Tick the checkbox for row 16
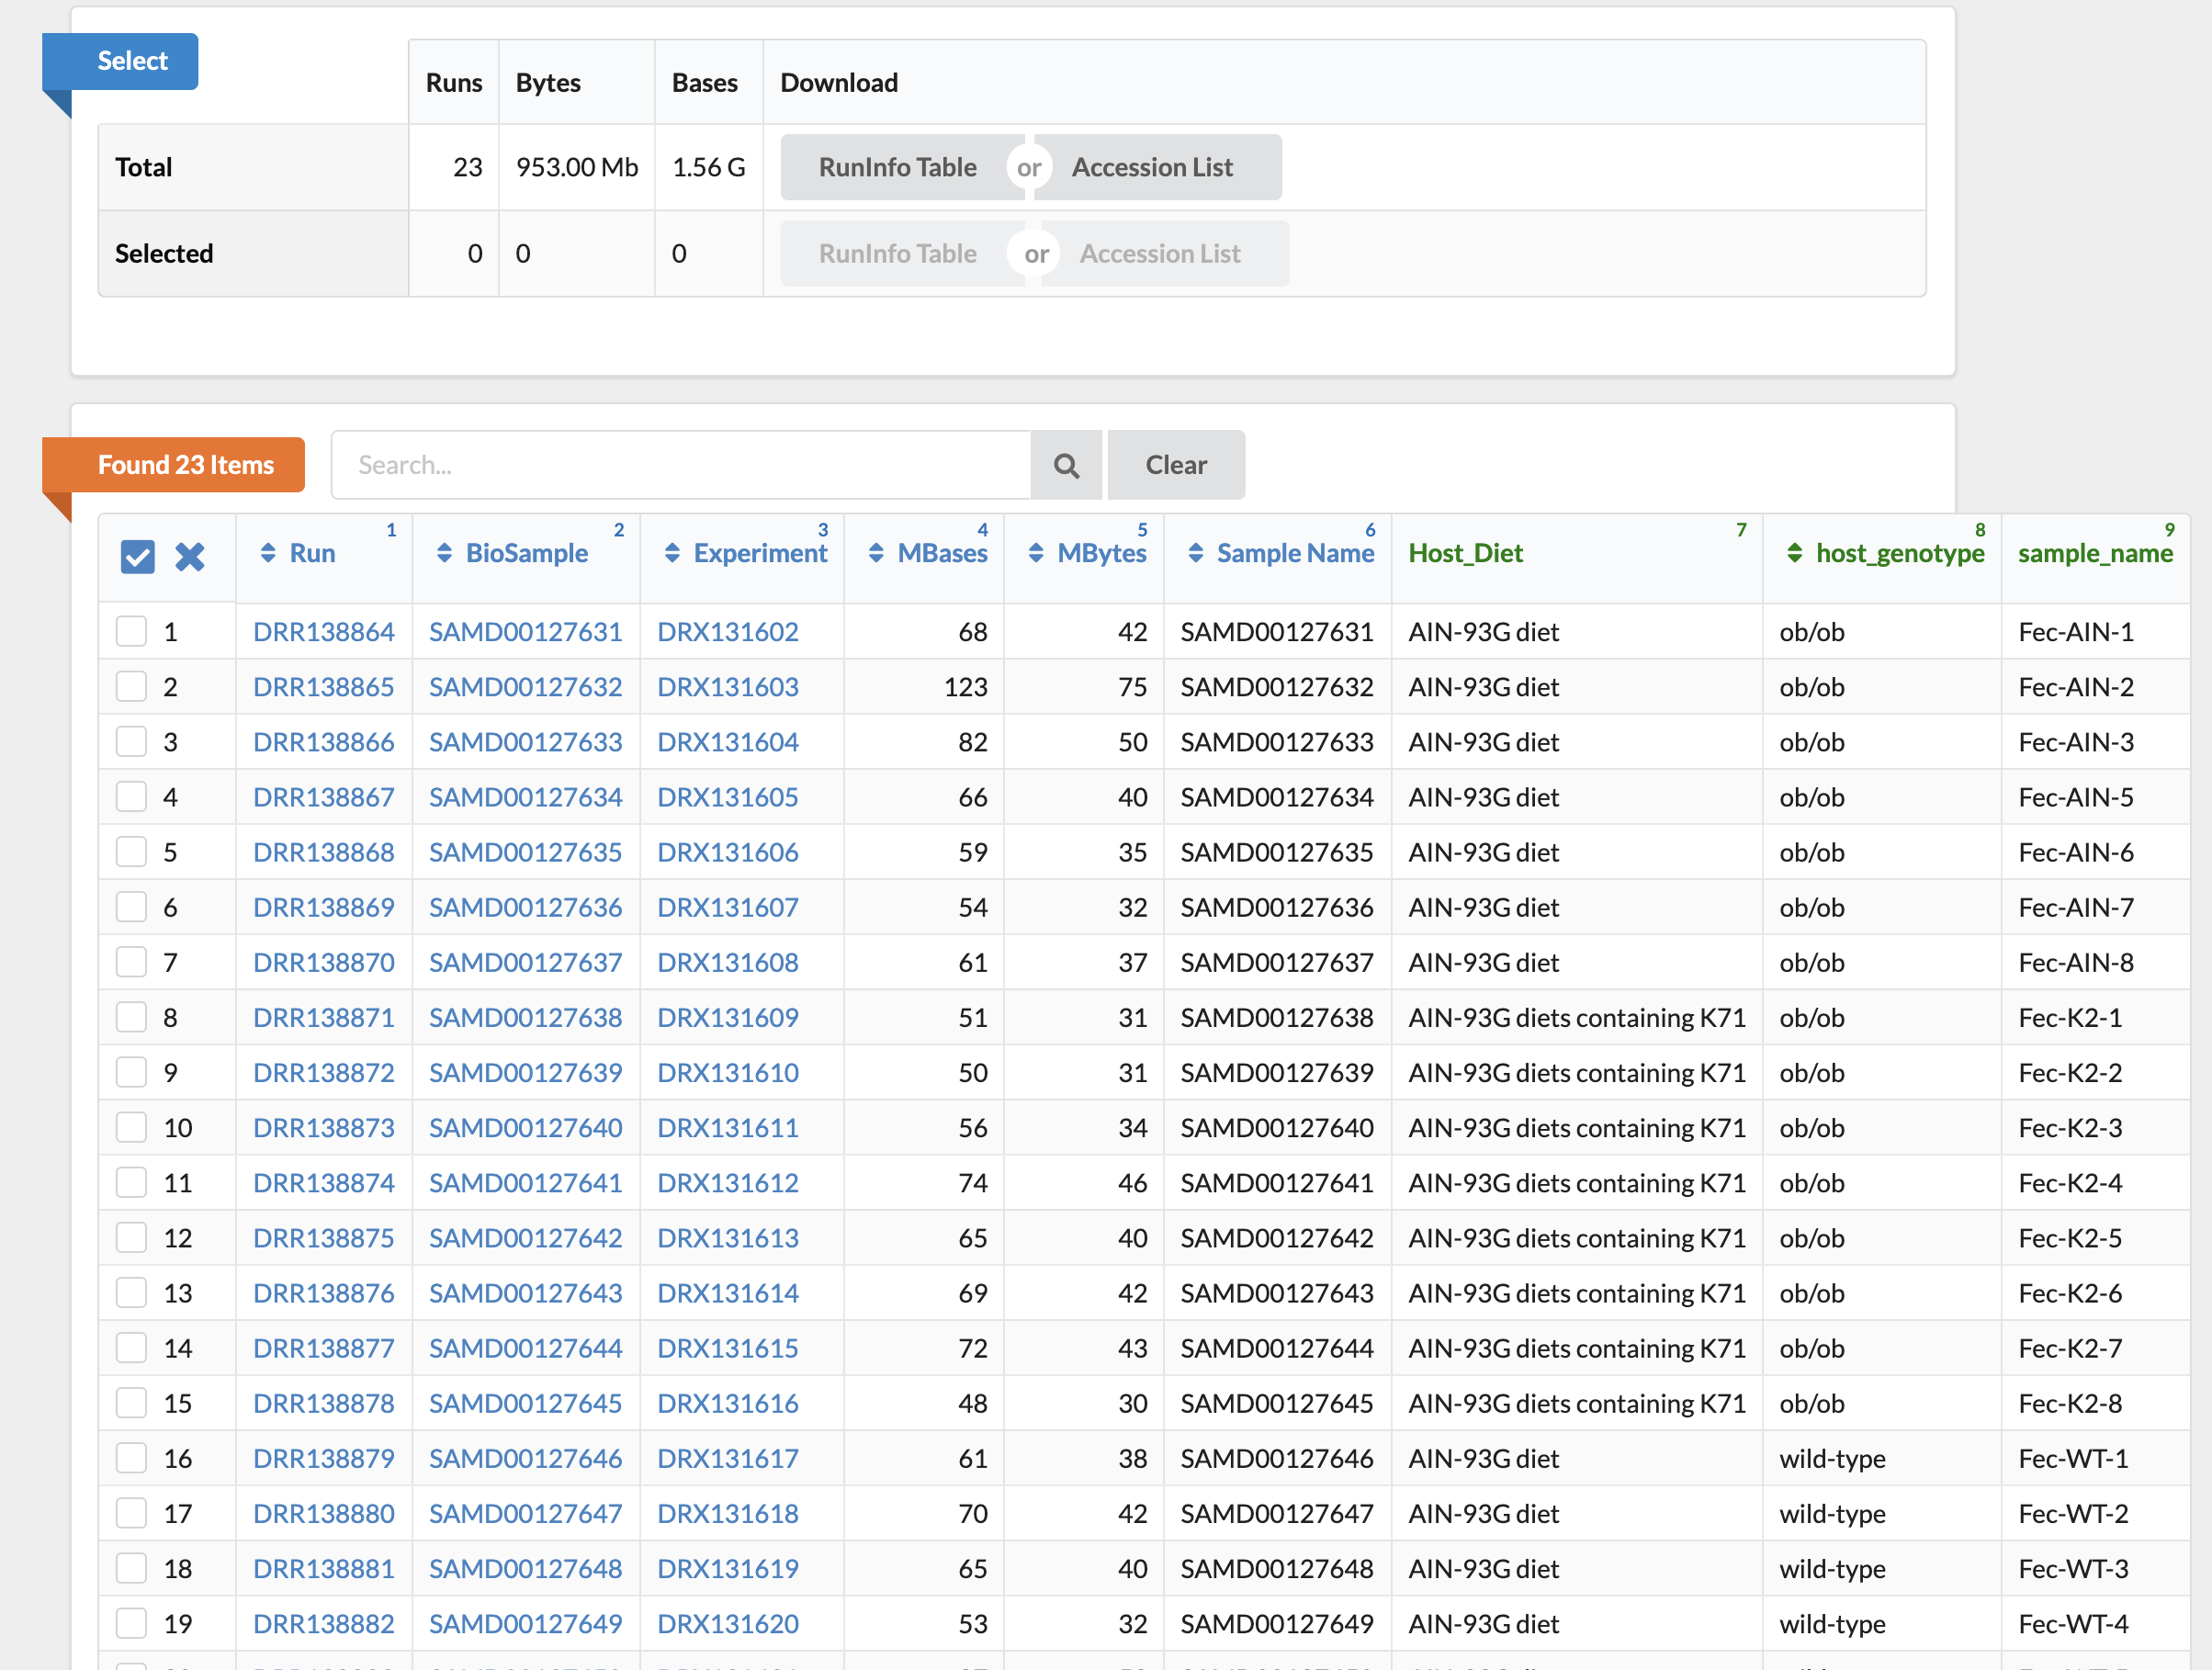 coord(131,1458)
